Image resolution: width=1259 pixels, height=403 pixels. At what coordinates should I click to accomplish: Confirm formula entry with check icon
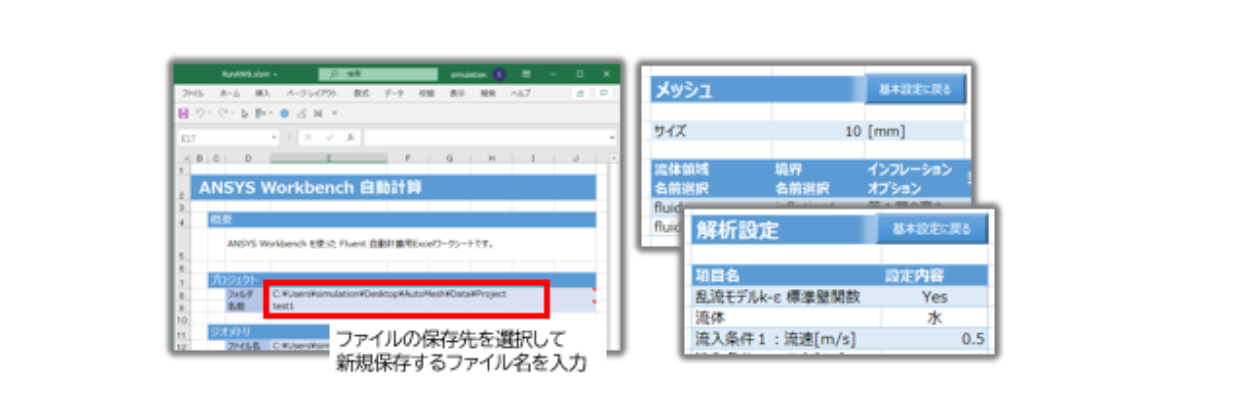point(329,137)
